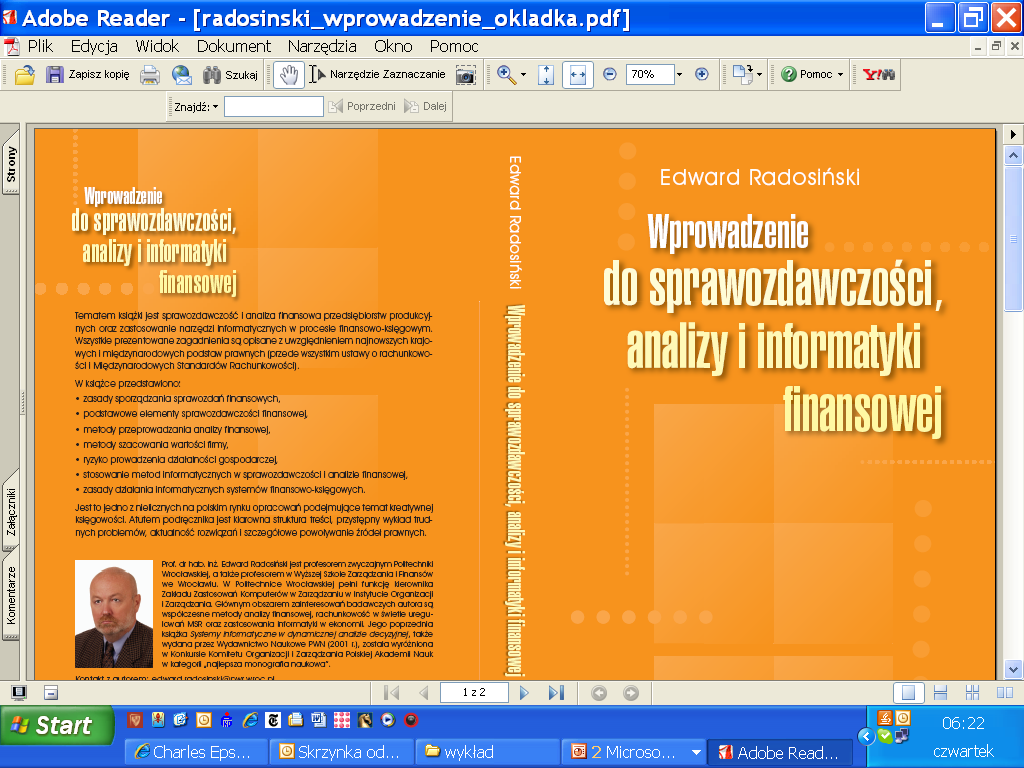Go to first page button
Image resolution: width=1024 pixels, height=768 pixels.
point(392,693)
